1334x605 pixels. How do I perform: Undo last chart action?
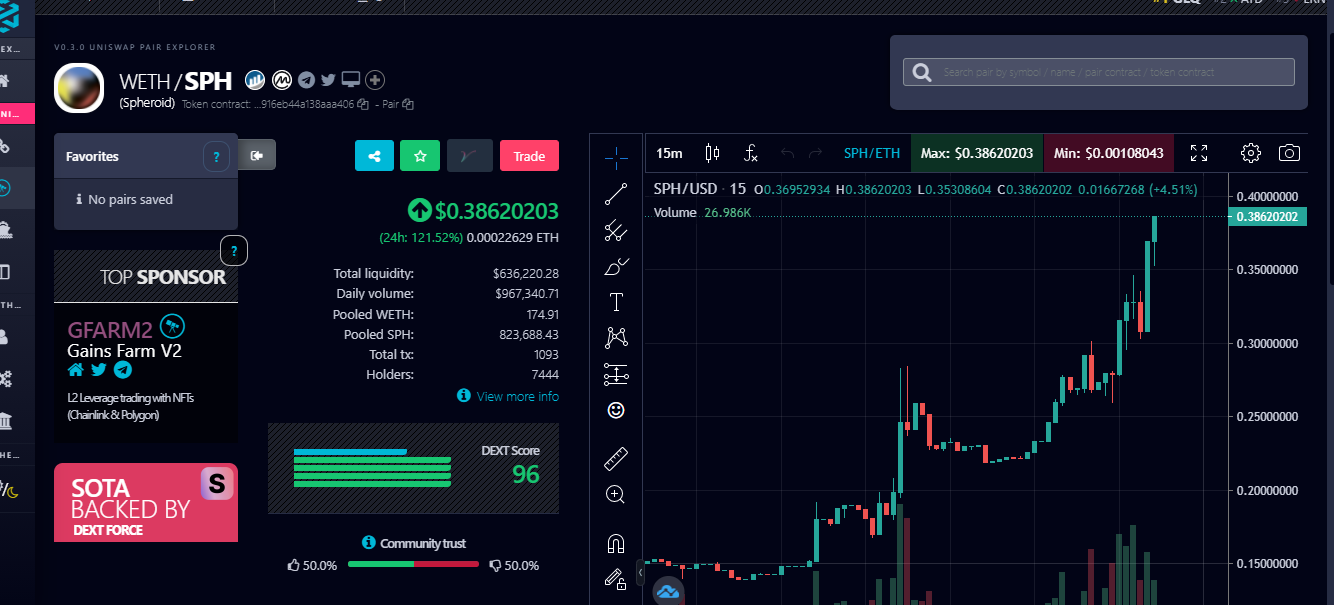pos(787,153)
